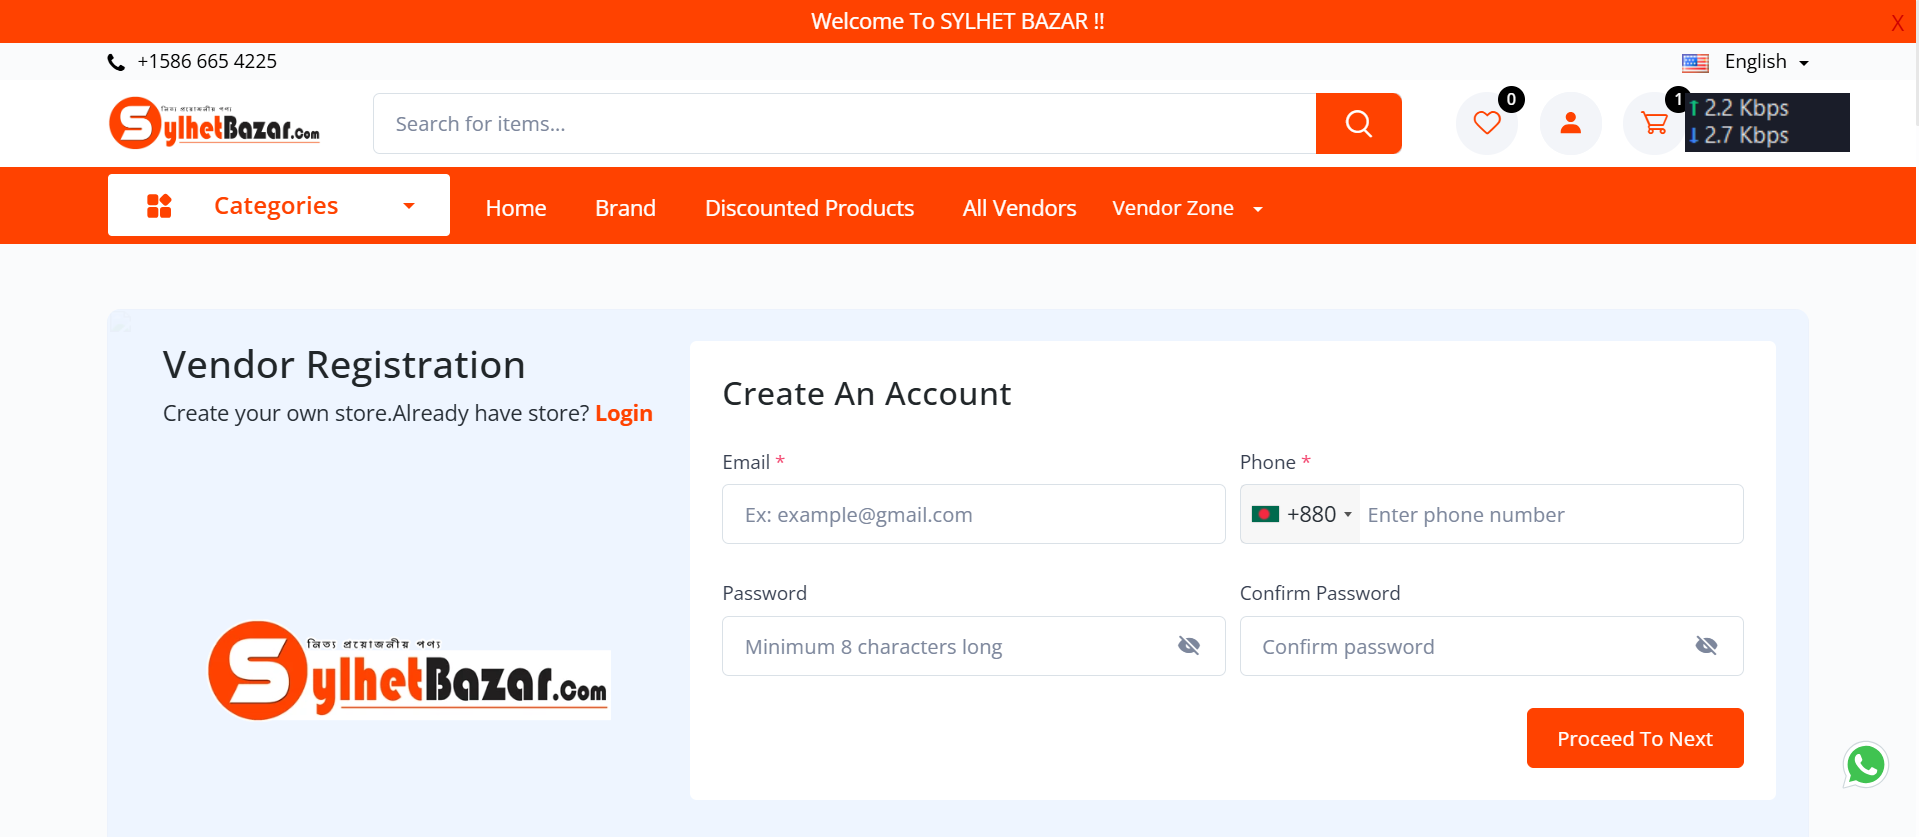Focus the Enter phone number field
This screenshot has width=1919, height=837.
1551,514
